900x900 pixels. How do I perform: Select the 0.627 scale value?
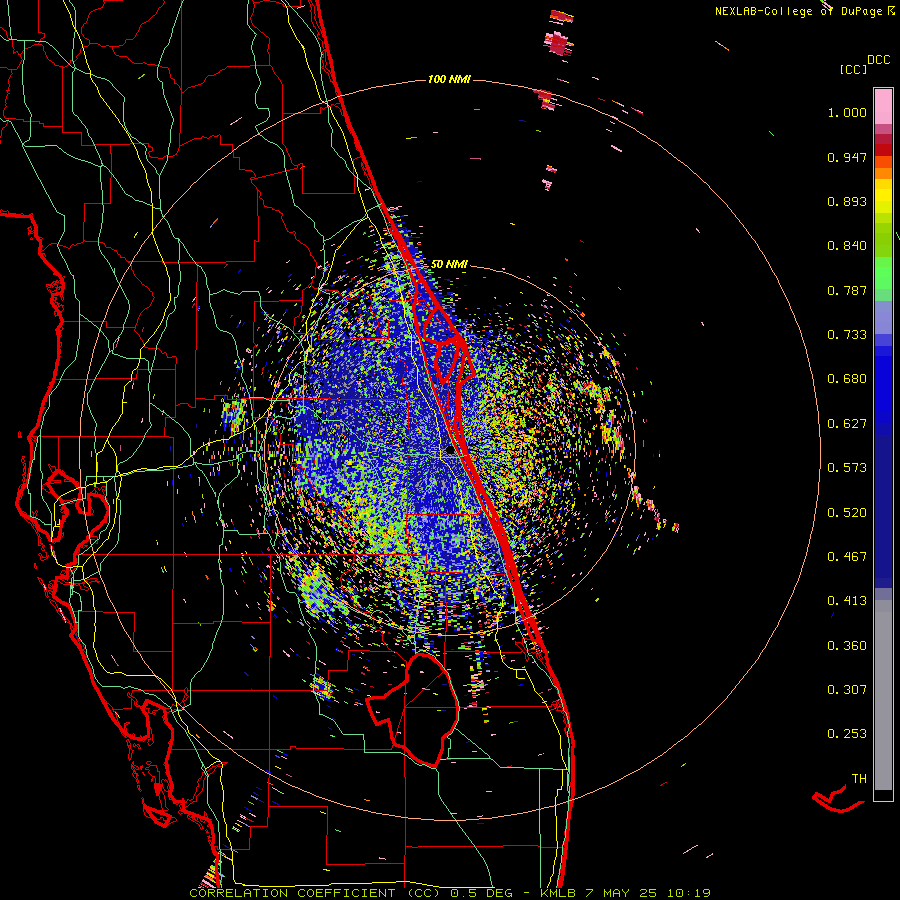pyautogui.click(x=847, y=424)
